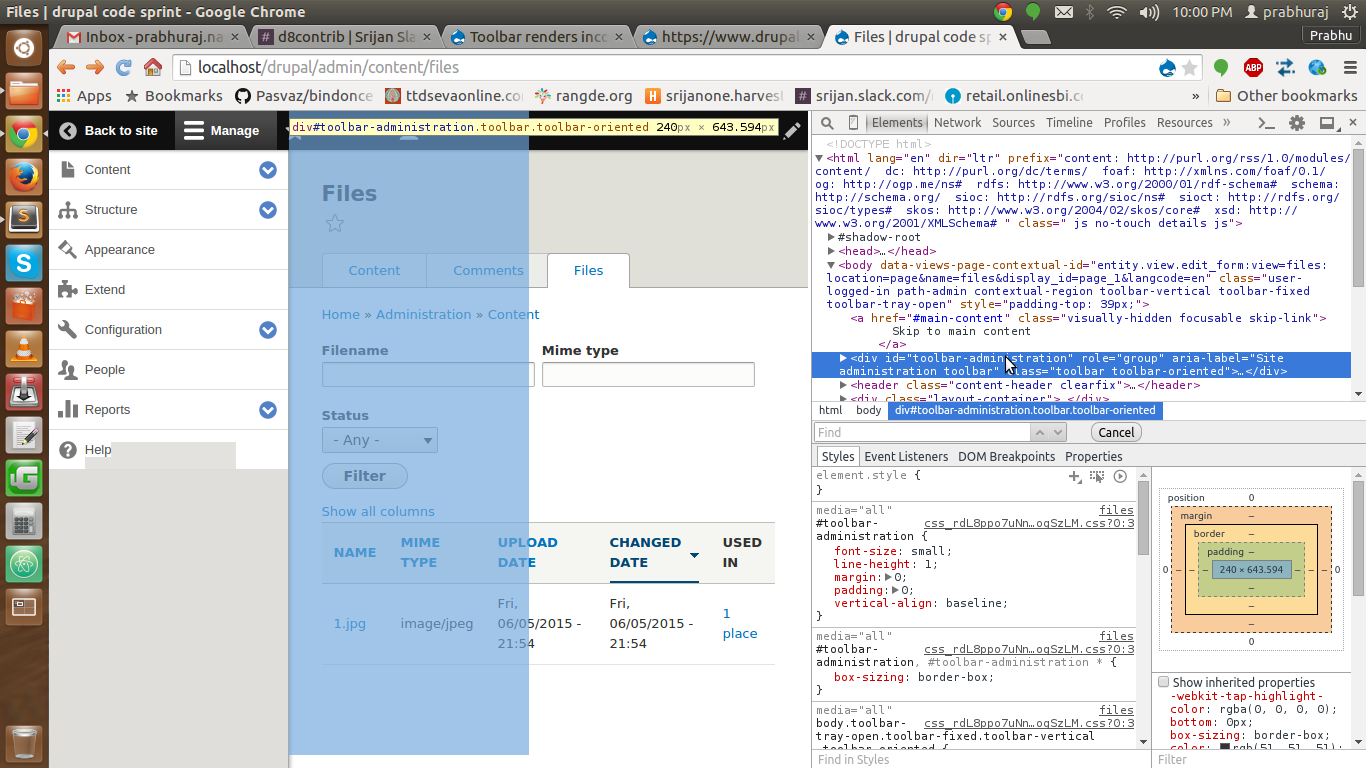Open the DevTools Timeline panel
1366x768 pixels.
tap(1069, 123)
